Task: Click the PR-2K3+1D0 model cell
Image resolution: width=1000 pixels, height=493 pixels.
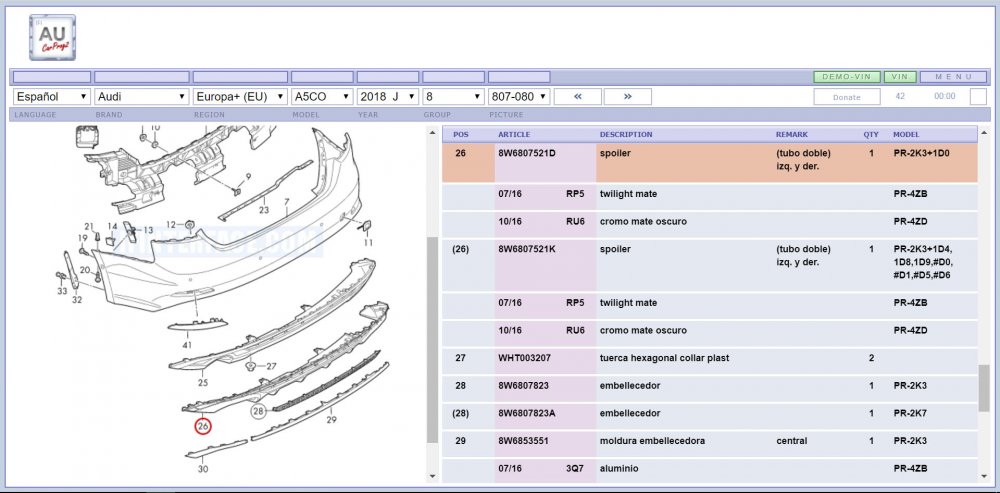Action: click(x=922, y=153)
